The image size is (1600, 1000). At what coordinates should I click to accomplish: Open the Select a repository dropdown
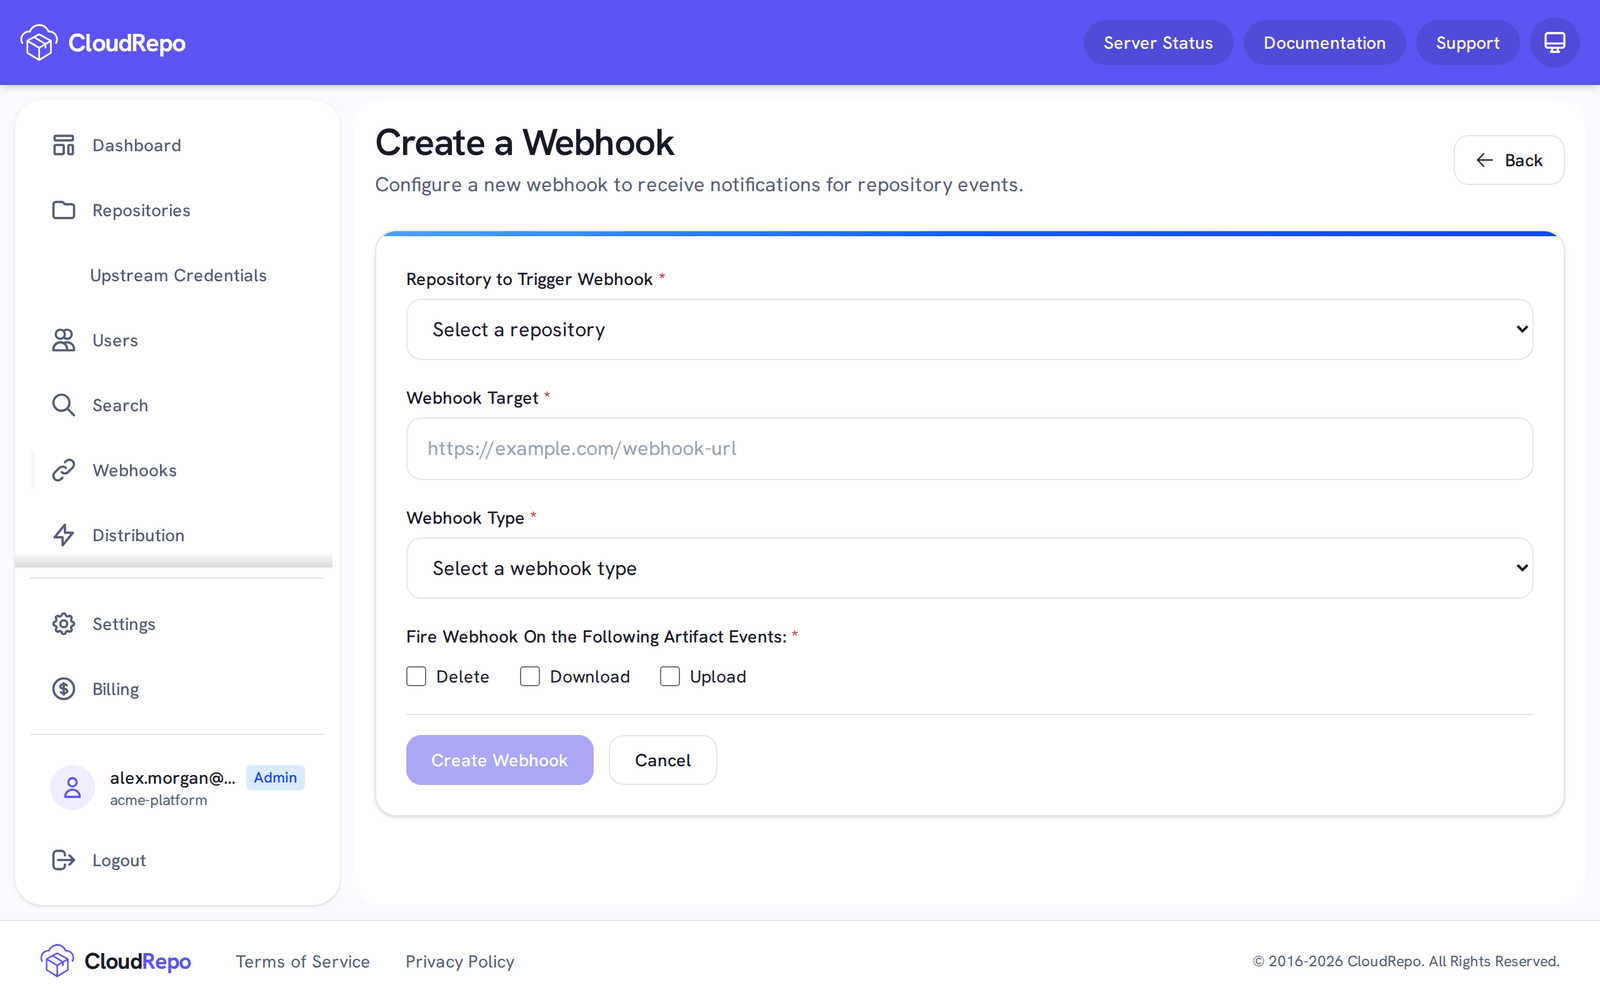(x=969, y=330)
